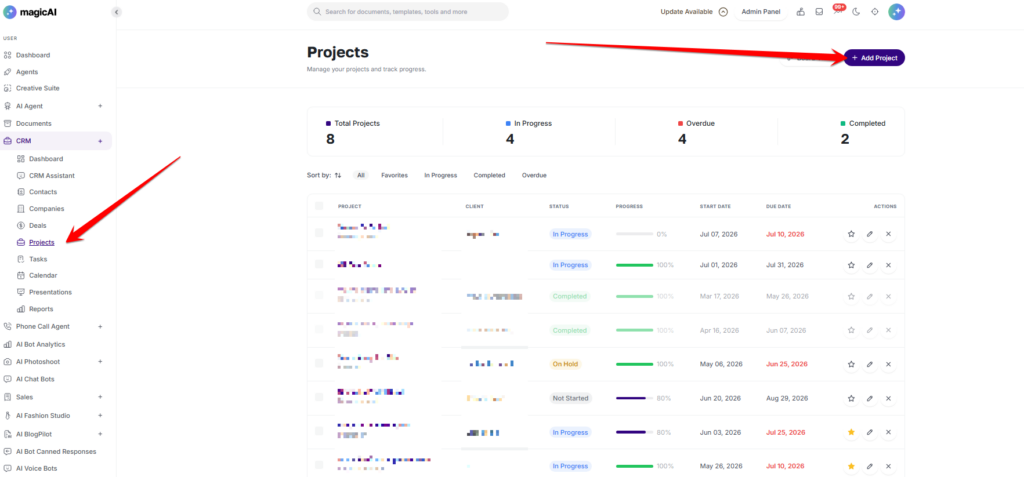Screen dimensions: 1024x477
Task: Unfavorite the project starting Jun 03, 2026
Action: (x=851, y=432)
